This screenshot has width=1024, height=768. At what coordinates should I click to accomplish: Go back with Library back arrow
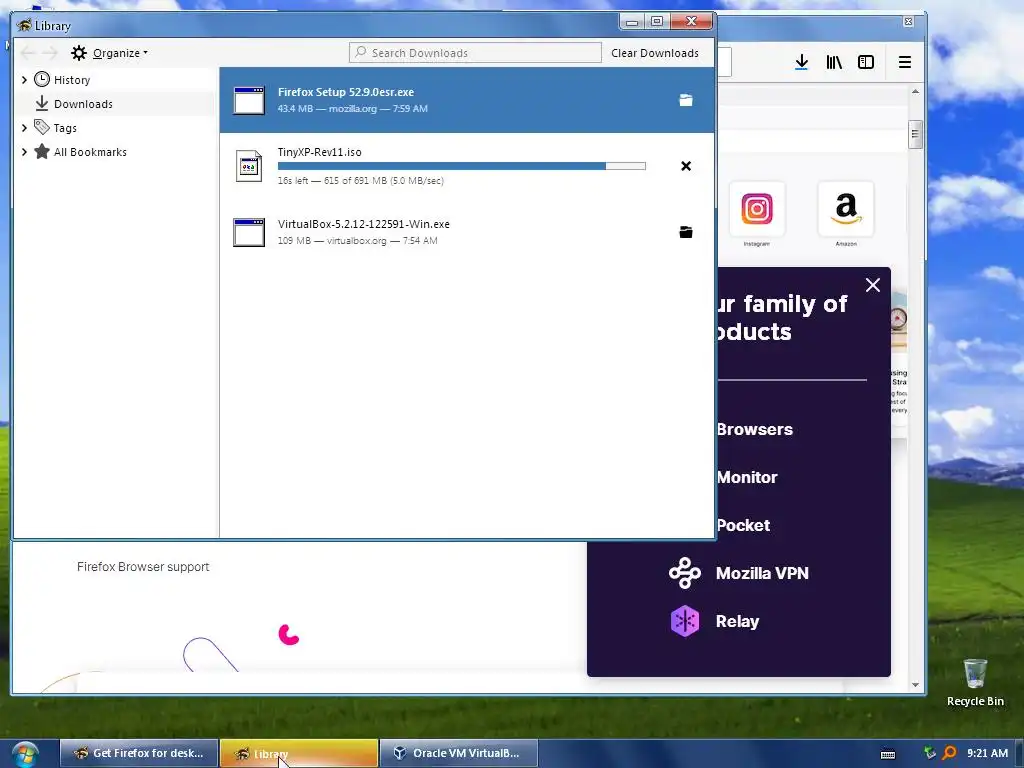pos(27,53)
